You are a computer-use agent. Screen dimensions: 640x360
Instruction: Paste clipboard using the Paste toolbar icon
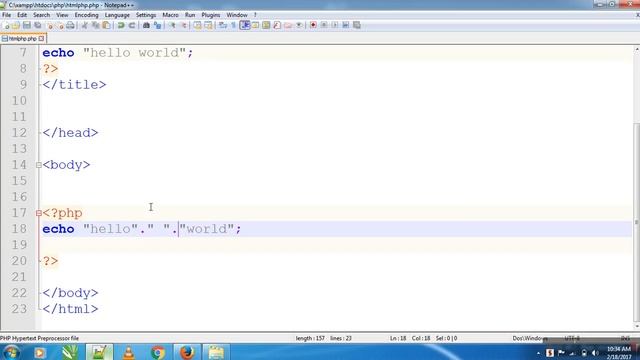pyautogui.click(x=106, y=25)
